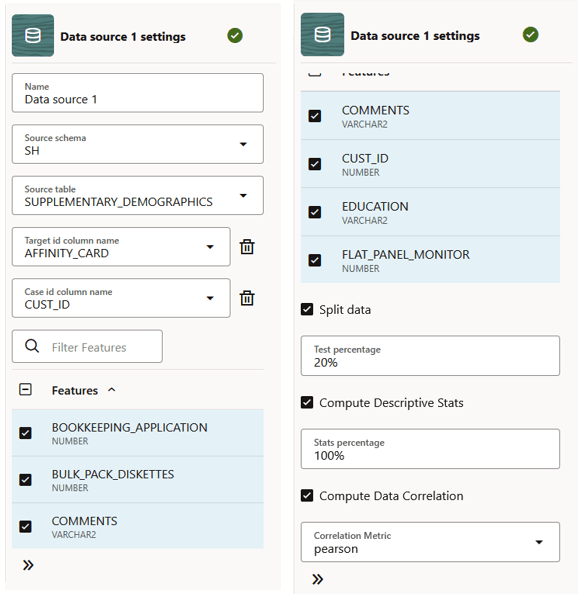The image size is (578, 597).
Task: Toggle the select-all Features checkbox
Action: [26, 389]
